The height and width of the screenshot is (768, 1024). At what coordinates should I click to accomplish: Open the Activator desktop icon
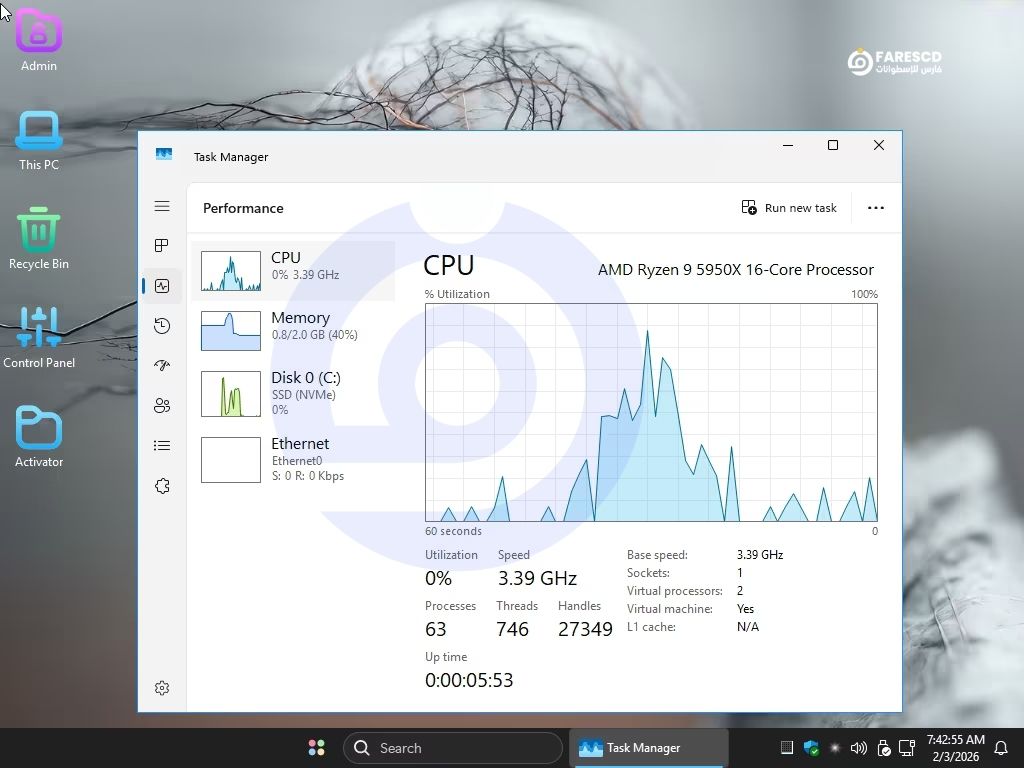(x=39, y=438)
